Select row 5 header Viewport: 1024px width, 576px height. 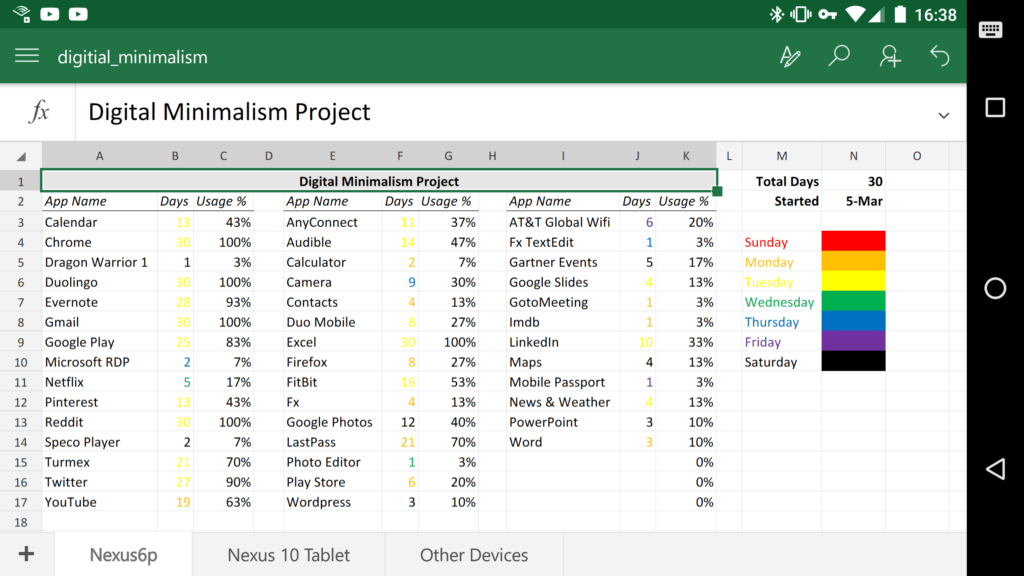click(x=21, y=263)
